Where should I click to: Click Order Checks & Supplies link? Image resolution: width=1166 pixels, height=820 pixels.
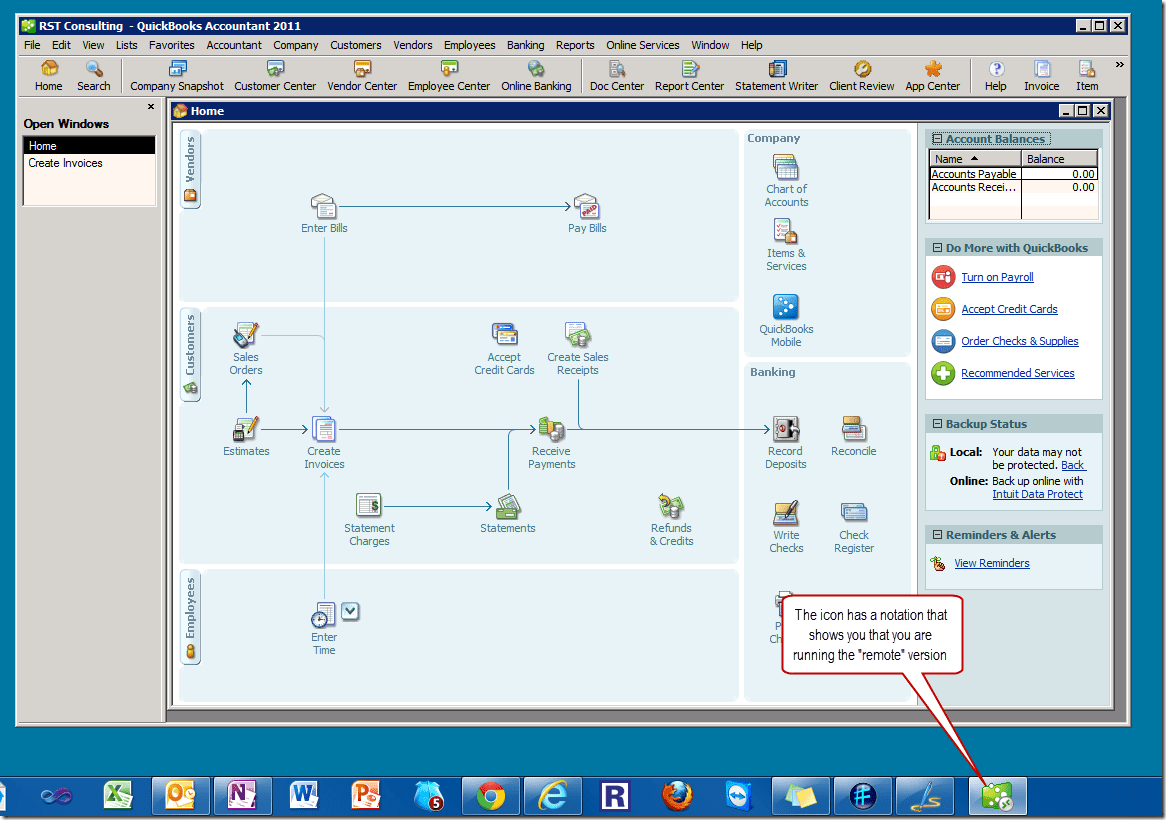(x=1020, y=341)
